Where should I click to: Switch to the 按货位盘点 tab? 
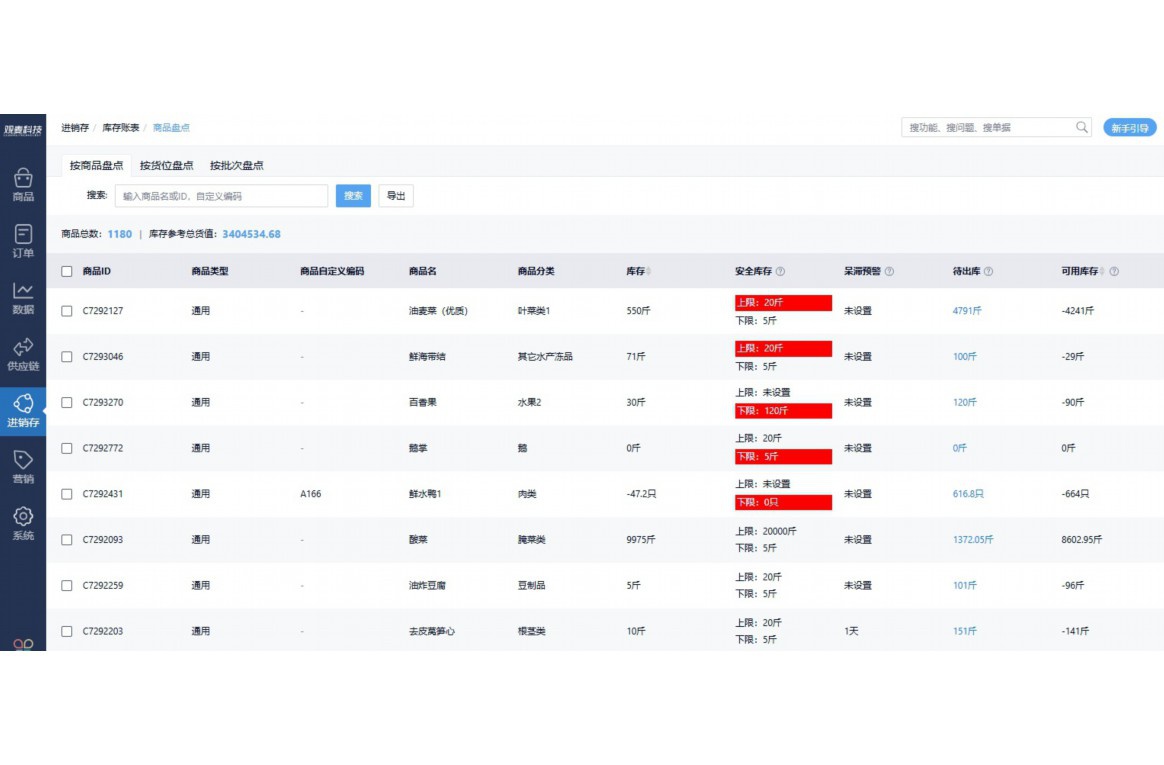click(x=166, y=166)
